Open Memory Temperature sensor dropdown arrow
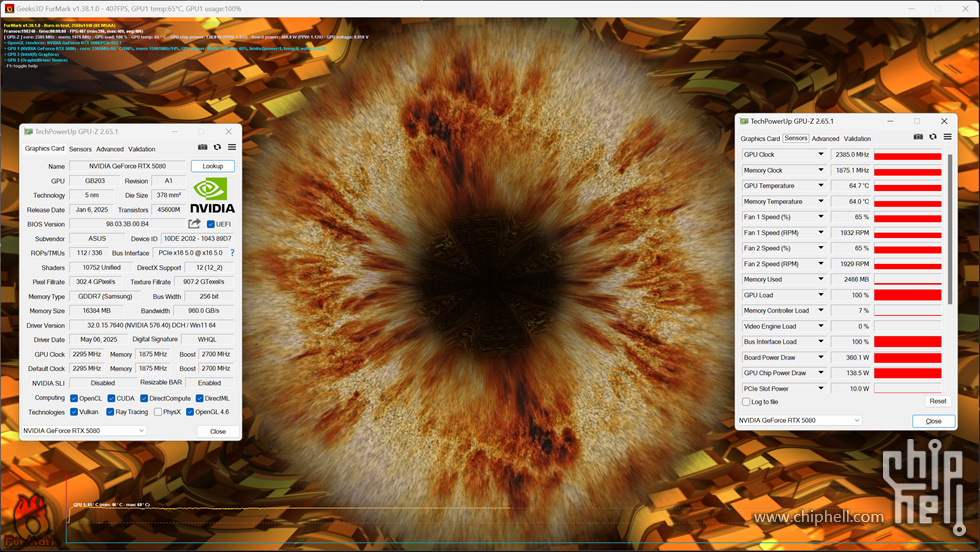 coord(821,201)
